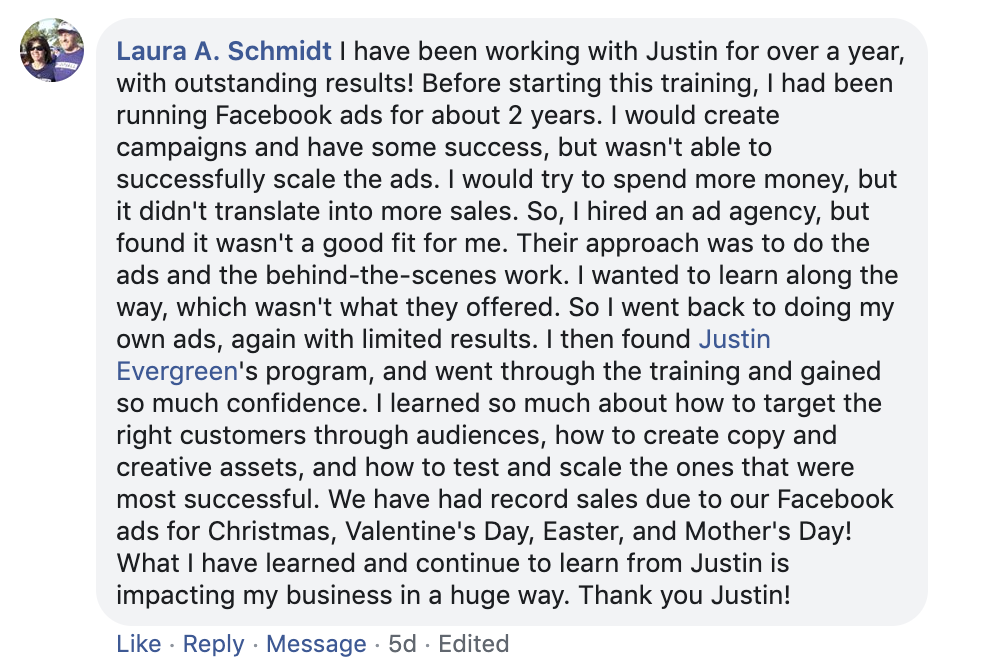This screenshot has width=994, height=664.
Task: Like Laura's comment
Action: tap(139, 644)
